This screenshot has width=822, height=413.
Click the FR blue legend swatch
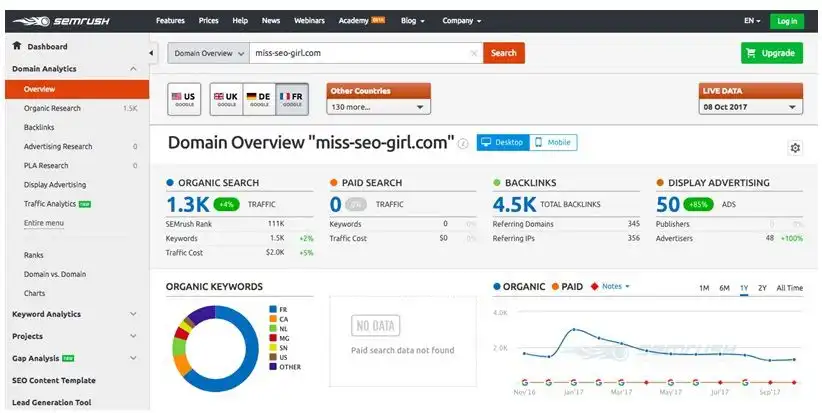coord(273,310)
